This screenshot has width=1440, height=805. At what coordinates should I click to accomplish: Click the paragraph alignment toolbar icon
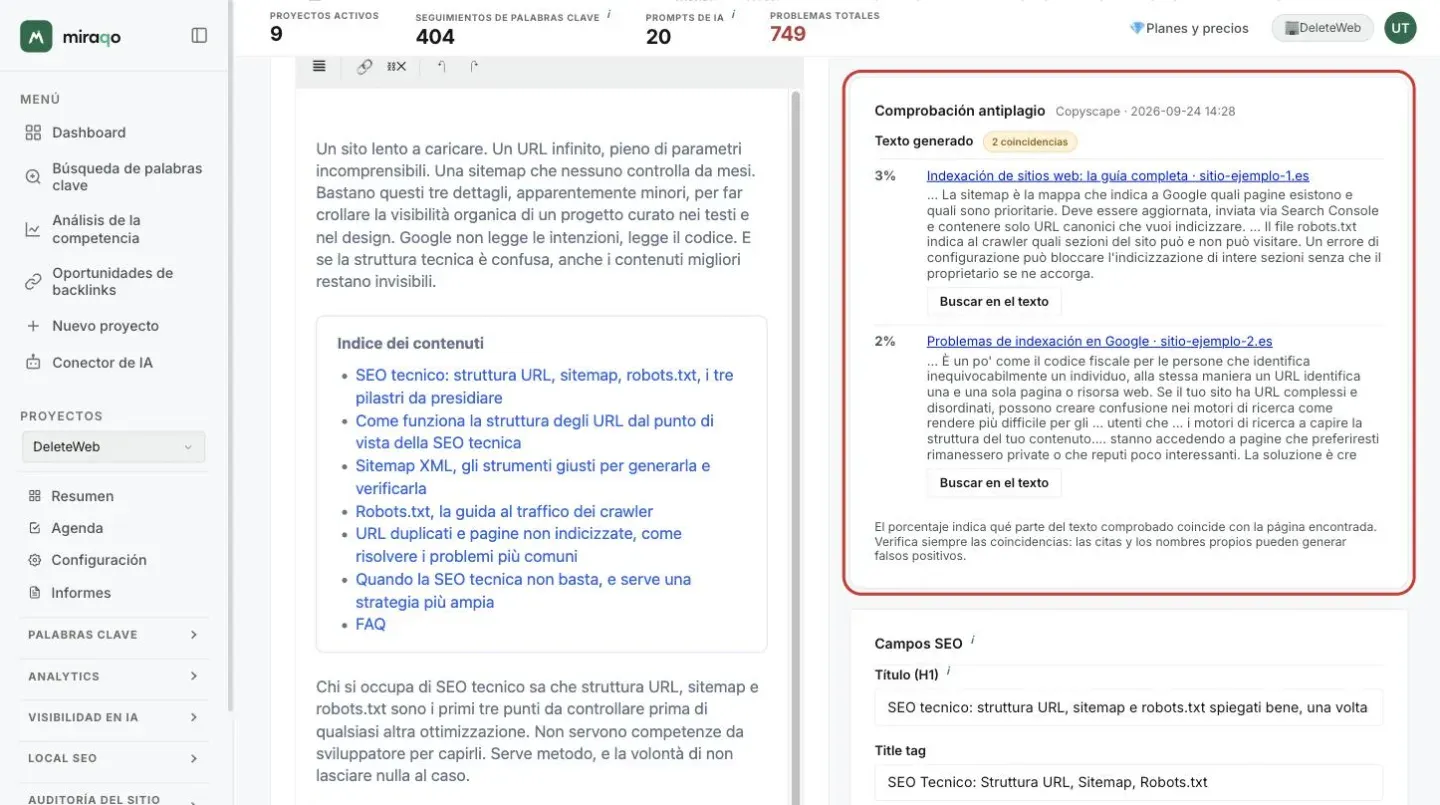point(319,66)
